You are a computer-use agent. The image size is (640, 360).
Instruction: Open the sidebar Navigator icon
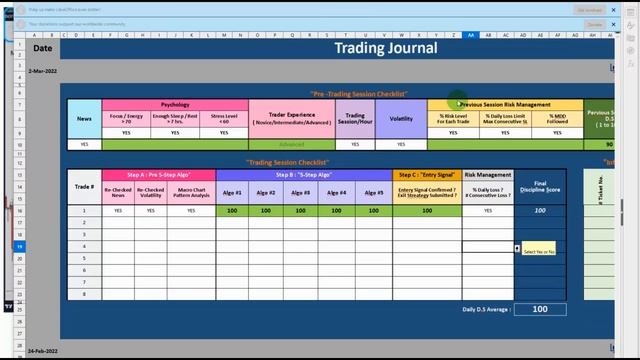click(x=631, y=51)
